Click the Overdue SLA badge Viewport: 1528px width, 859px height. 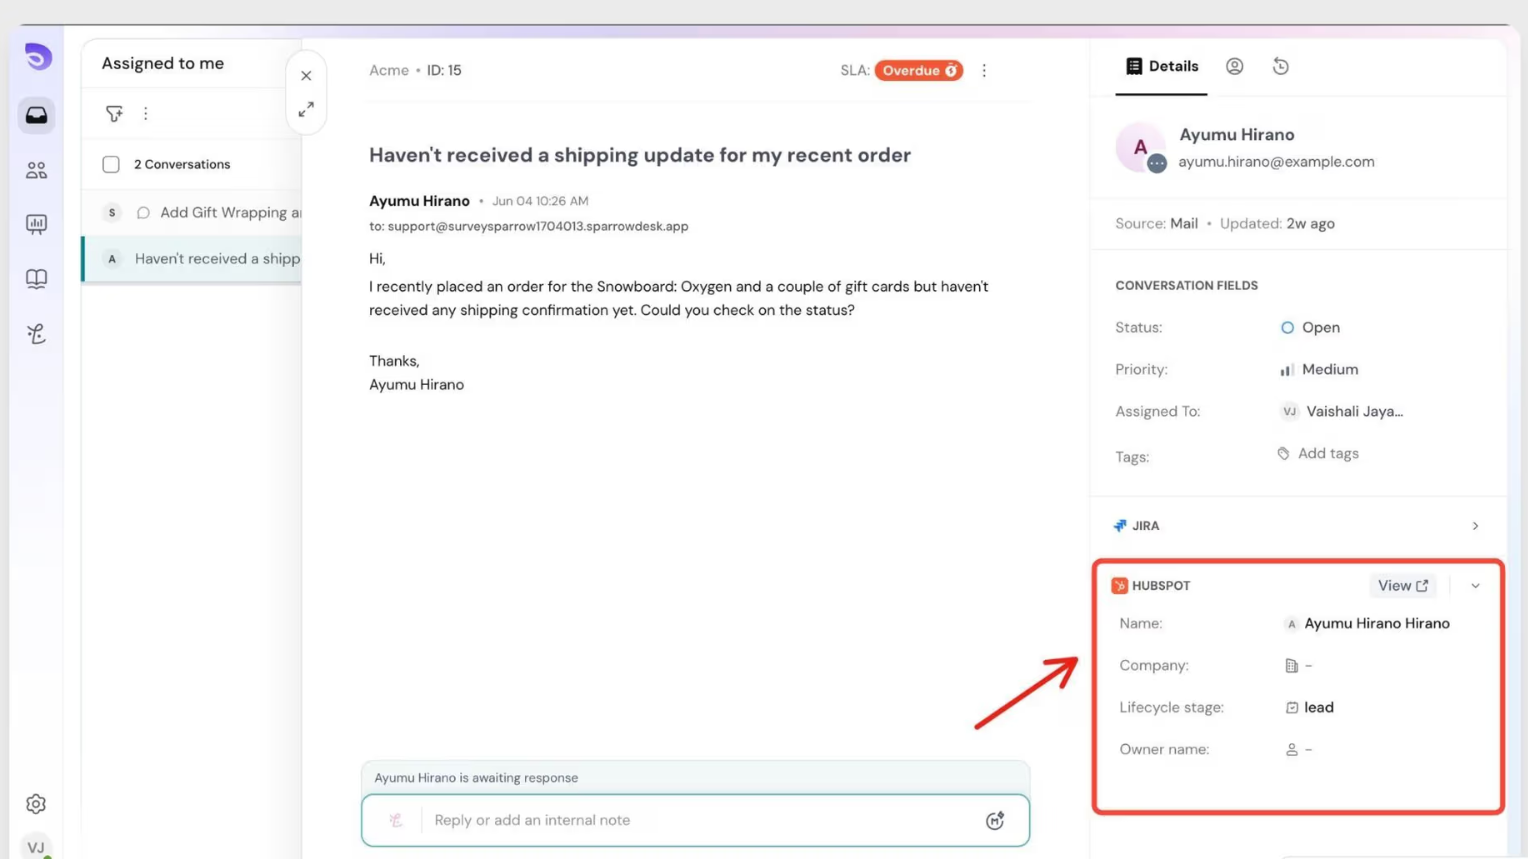point(919,70)
